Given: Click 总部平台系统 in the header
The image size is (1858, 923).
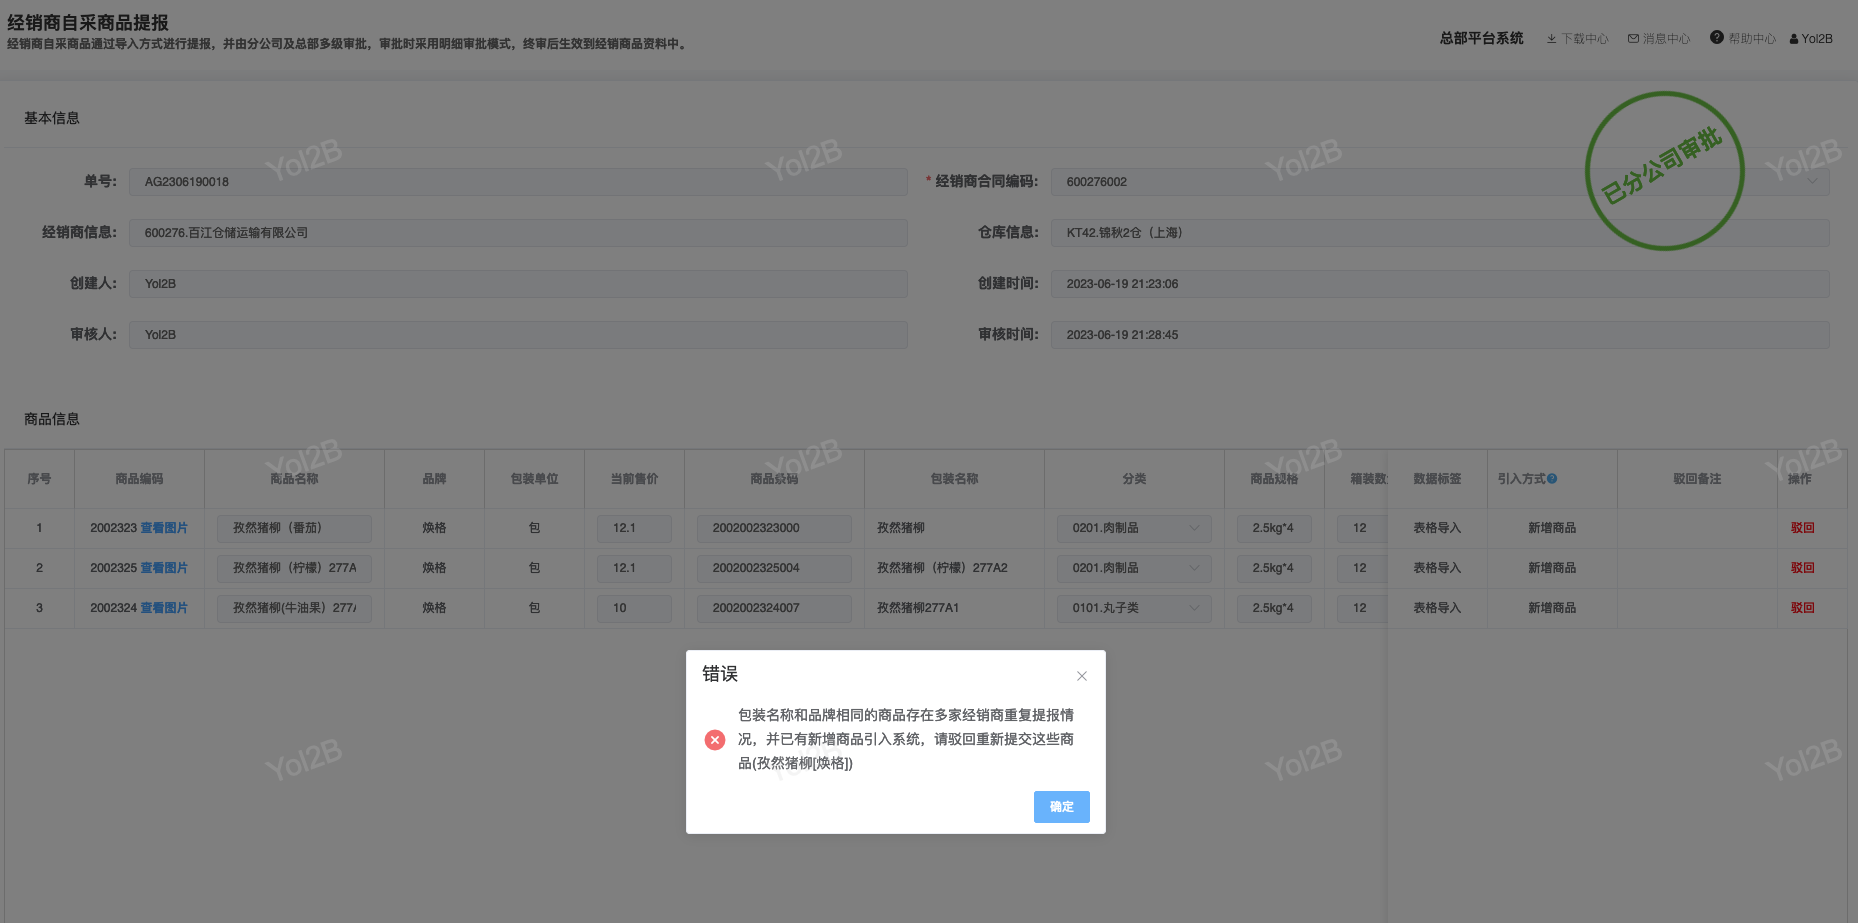Looking at the screenshot, I should coord(1481,38).
